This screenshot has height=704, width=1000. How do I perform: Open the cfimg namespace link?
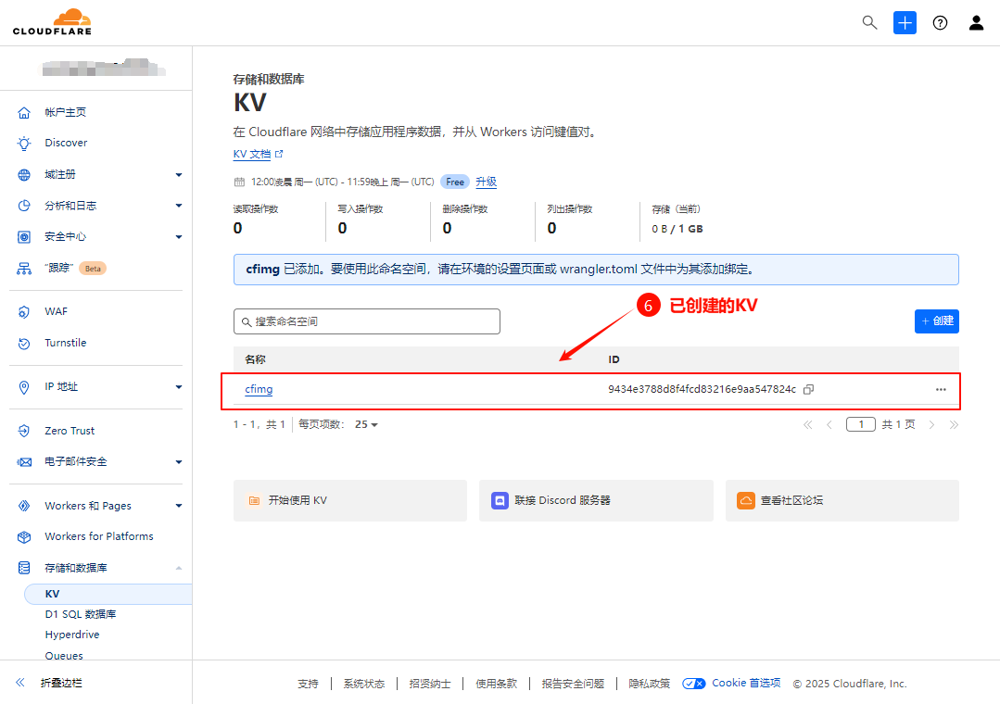(x=259, y=389)
